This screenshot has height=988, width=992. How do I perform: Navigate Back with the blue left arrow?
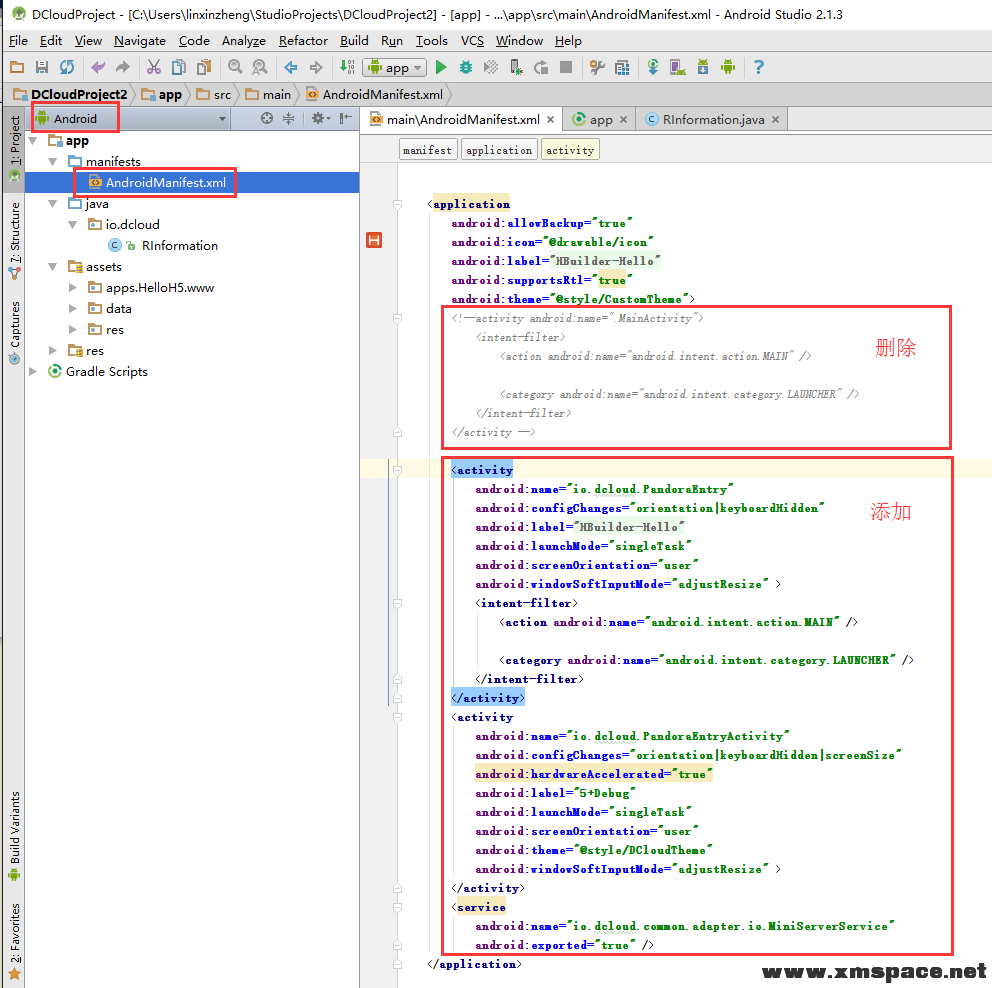[291, 67]
